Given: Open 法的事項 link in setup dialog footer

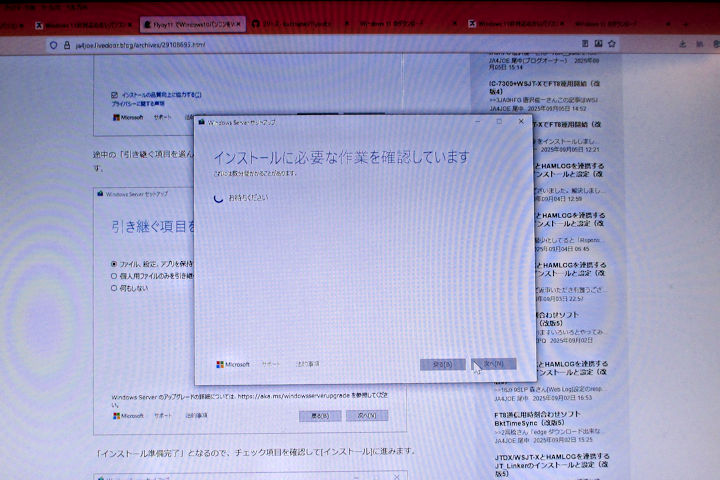Looking at the screenshot, I should click(306, 364).
